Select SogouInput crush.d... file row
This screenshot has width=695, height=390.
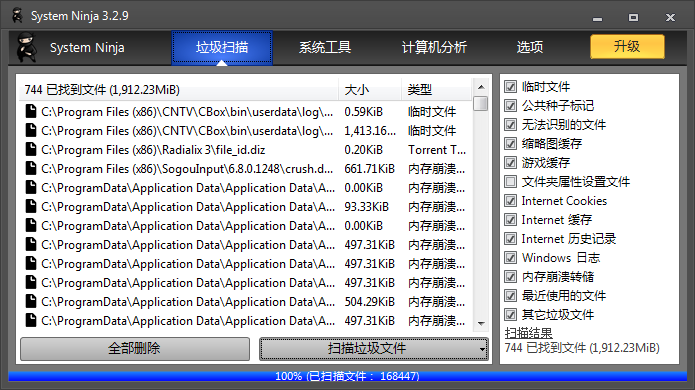[245, 169]
